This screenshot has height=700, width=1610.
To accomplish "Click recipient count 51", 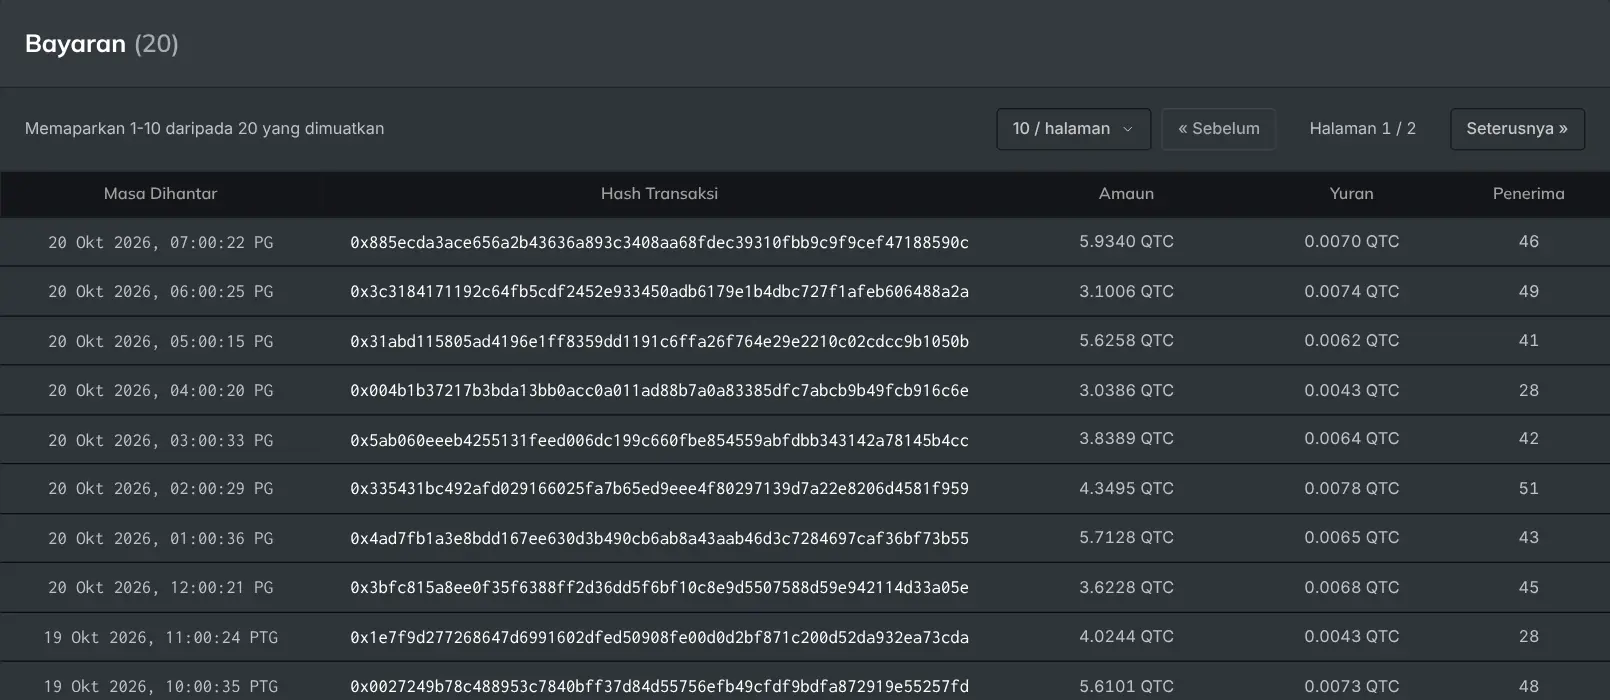I will [x=1528, y=489].
